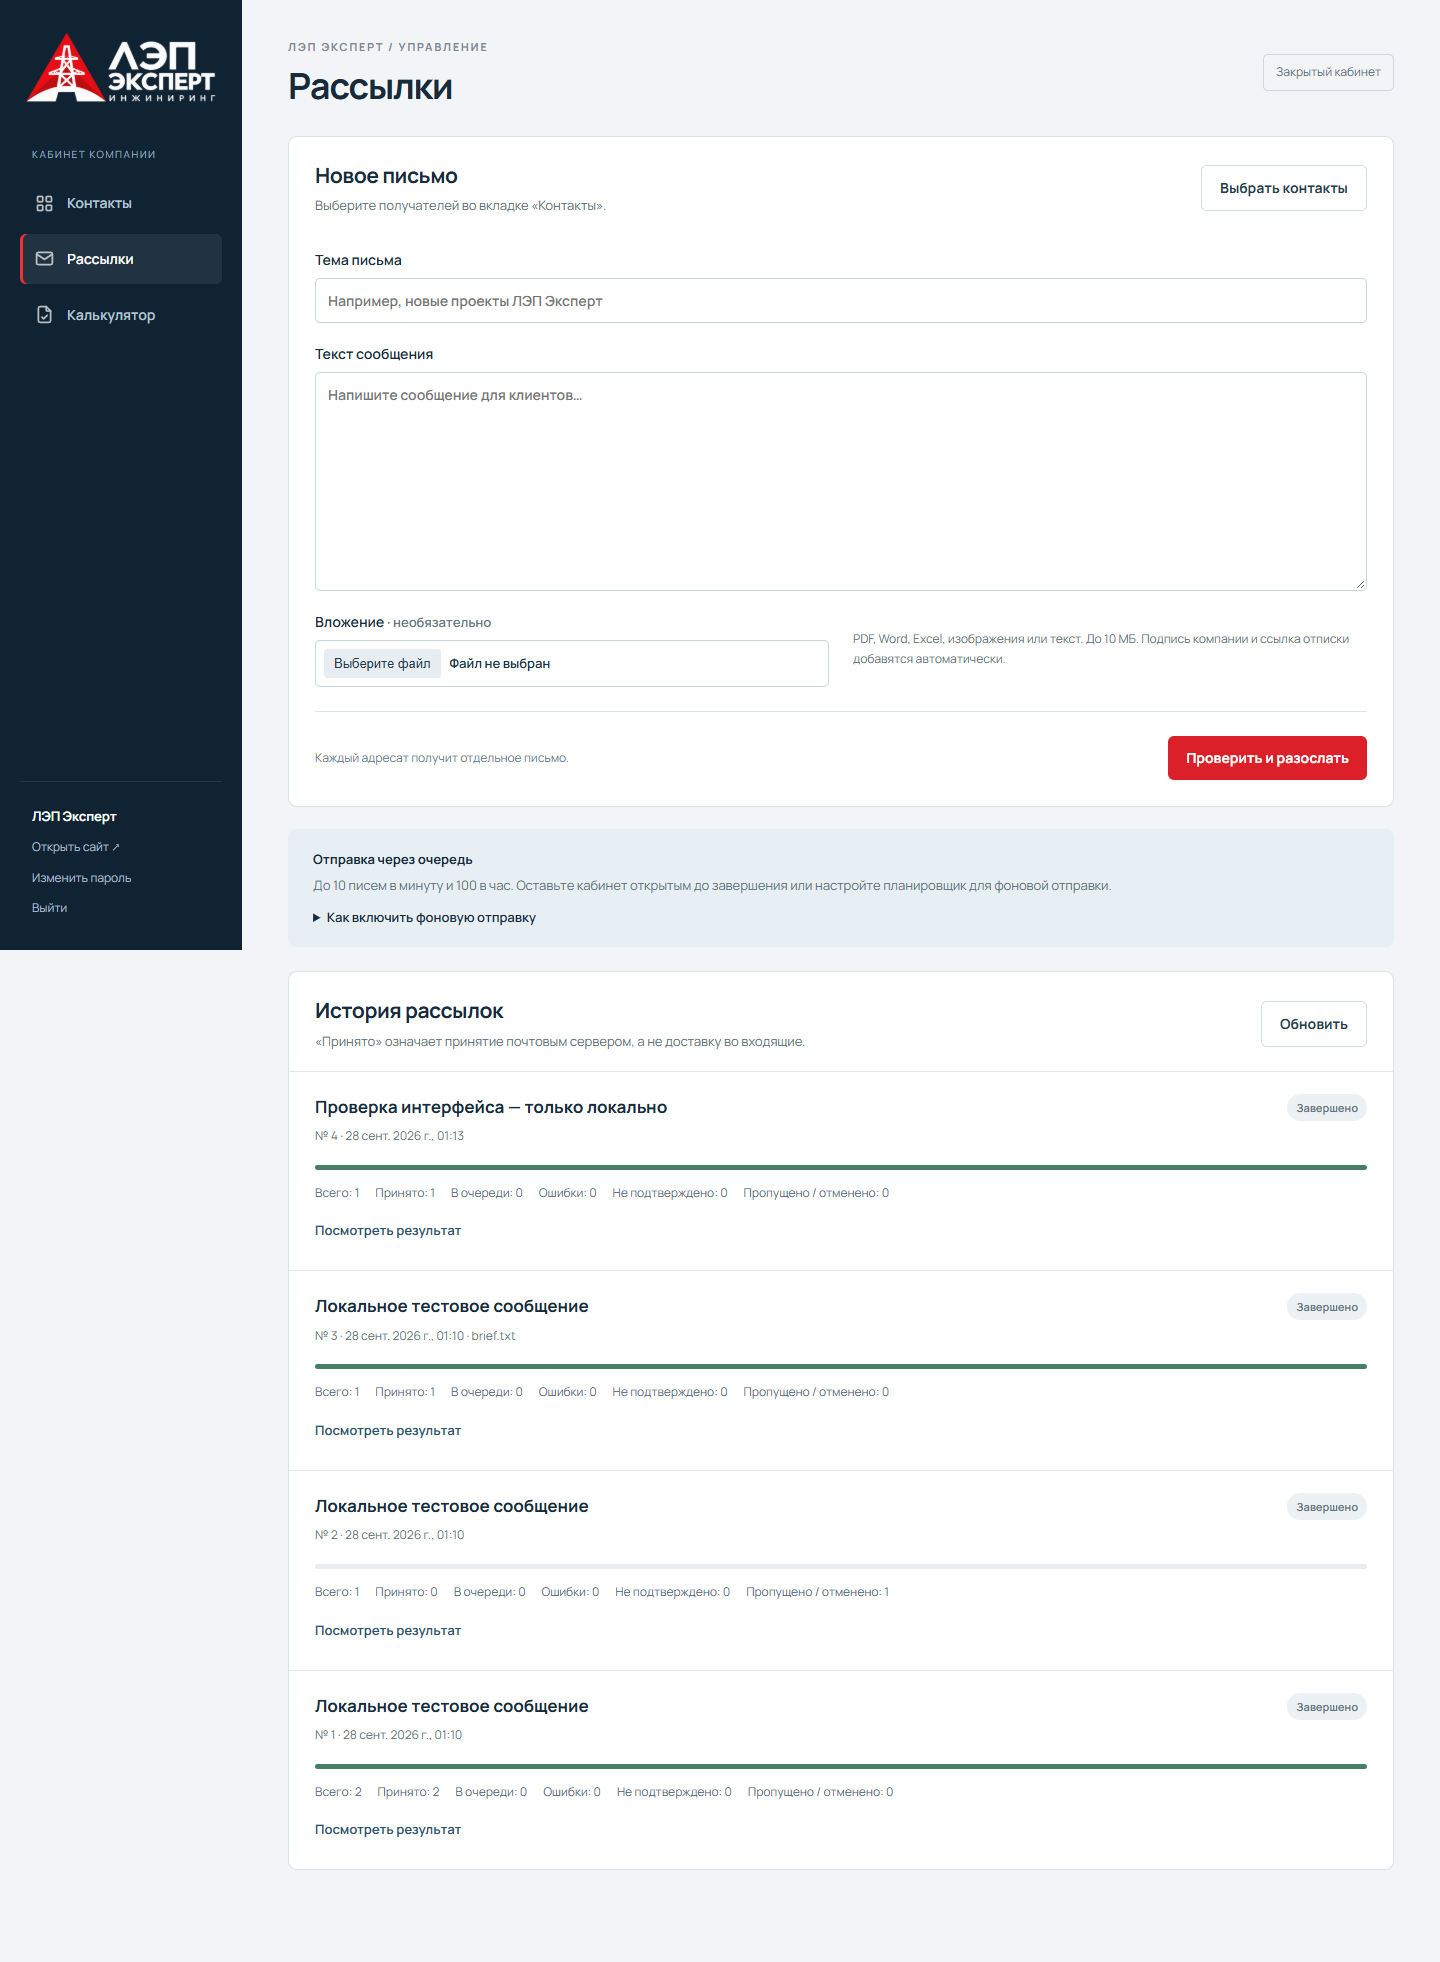
Task: Click progress bar of mailing № 4
Action: point(841,1167)
